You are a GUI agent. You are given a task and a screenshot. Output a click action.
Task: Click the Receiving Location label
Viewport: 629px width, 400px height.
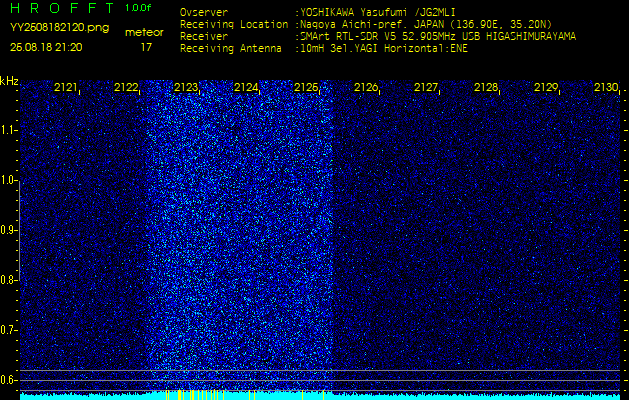(234, 24)
